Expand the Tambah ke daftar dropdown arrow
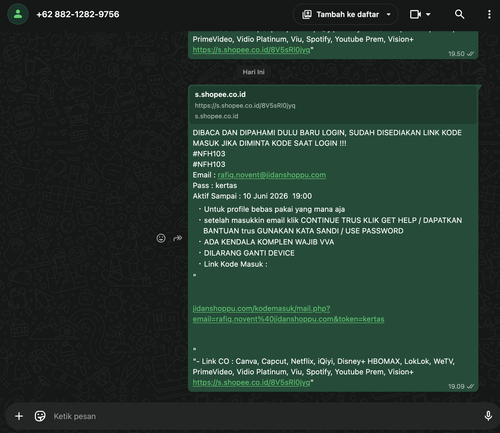This screenshot has width=500, height=433. tap(388, 14)
